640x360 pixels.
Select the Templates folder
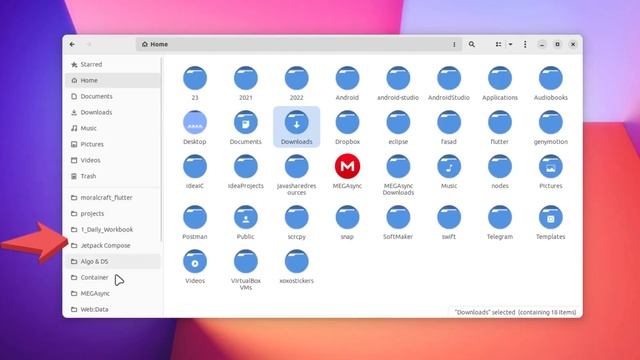[551, 222]
